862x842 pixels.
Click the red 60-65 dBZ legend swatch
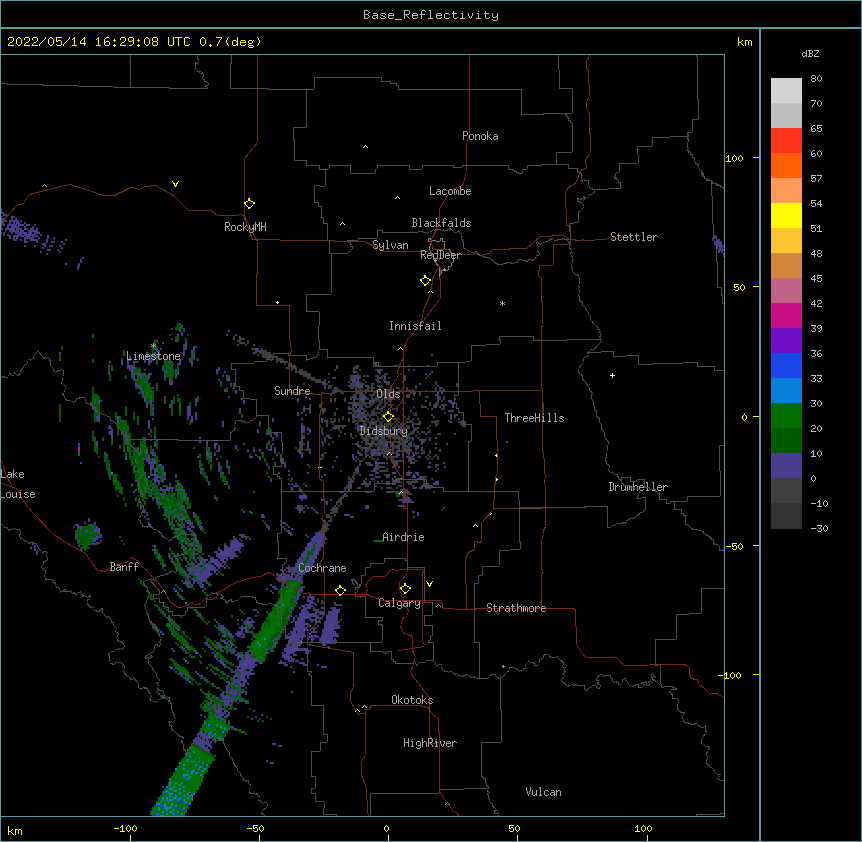tap(786, 140)
